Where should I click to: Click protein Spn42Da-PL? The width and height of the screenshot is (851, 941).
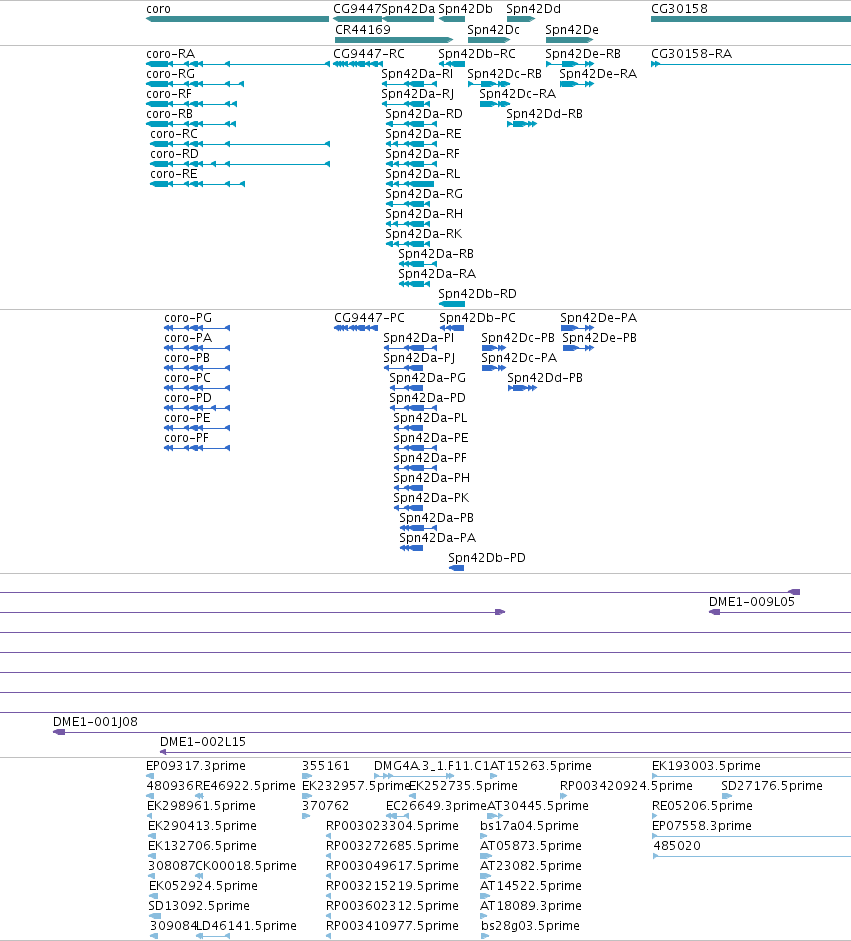[x=408, y=428]
